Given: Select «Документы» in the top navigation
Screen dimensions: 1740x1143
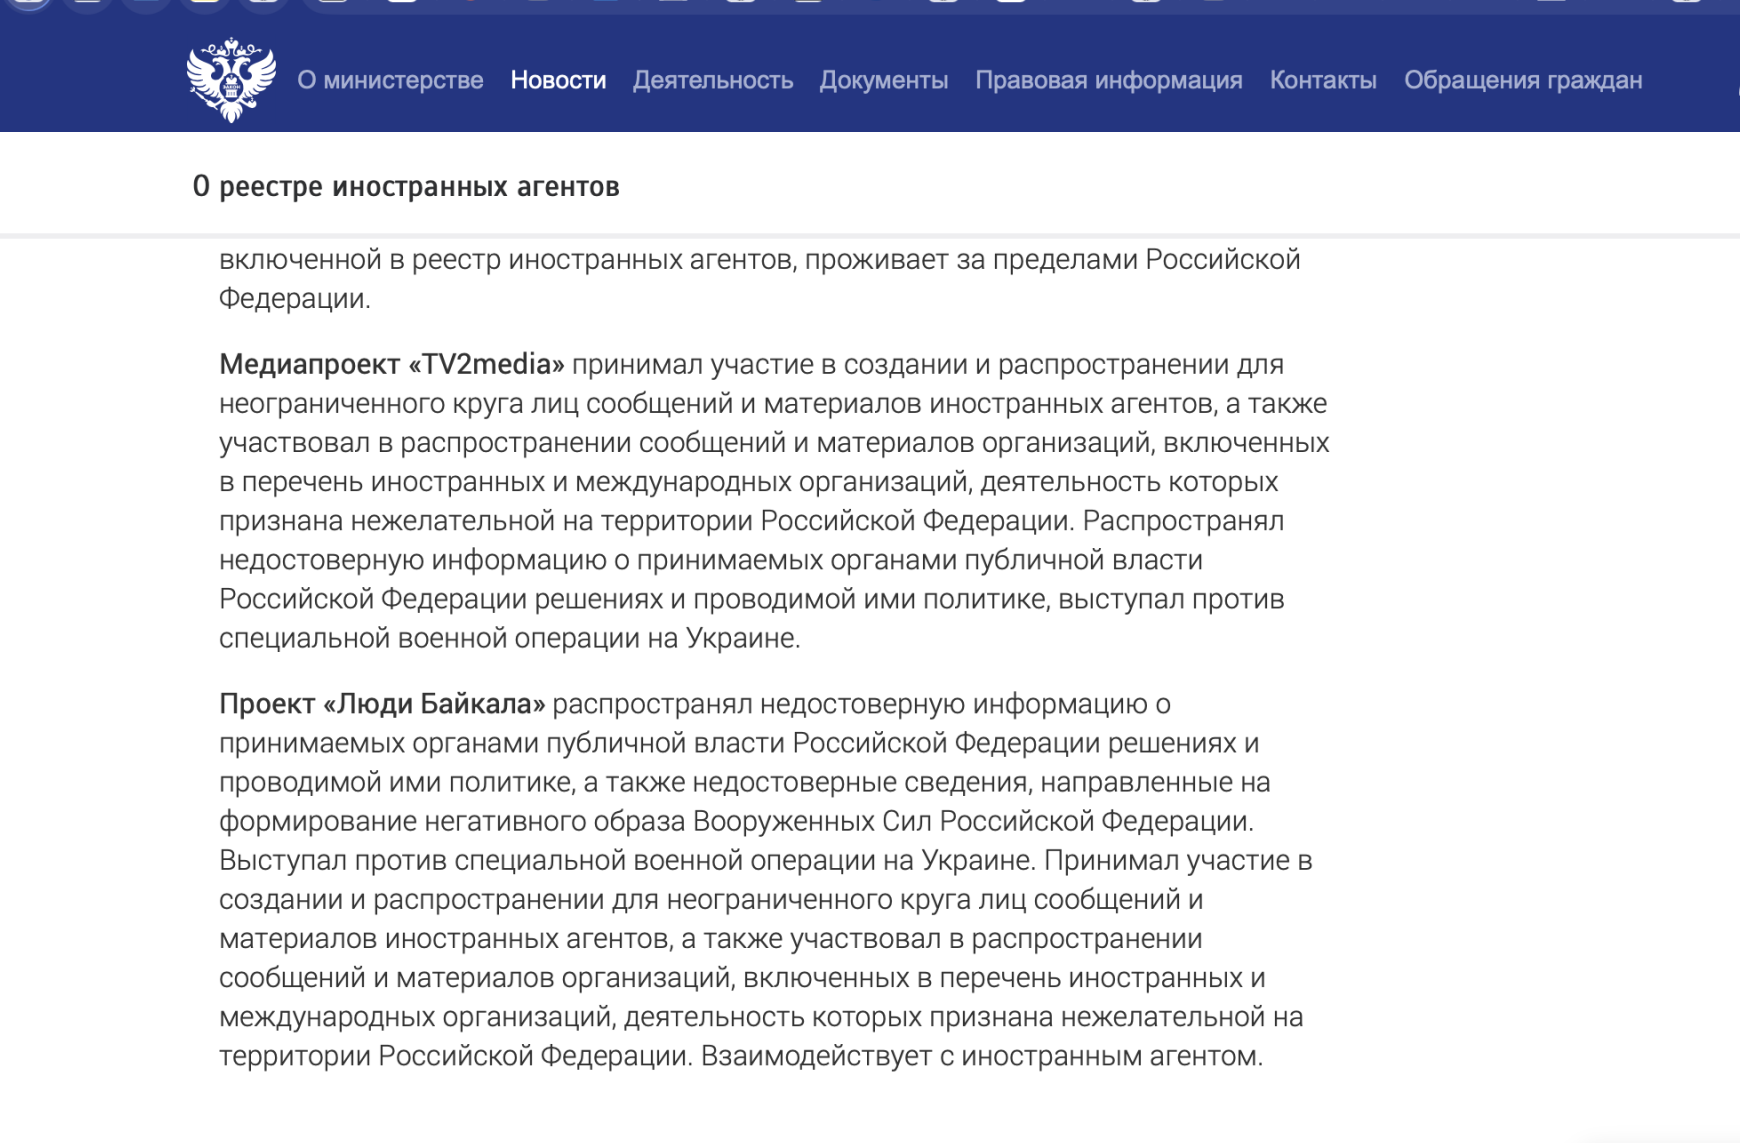Looking at the screenshot, I should 883,80.
